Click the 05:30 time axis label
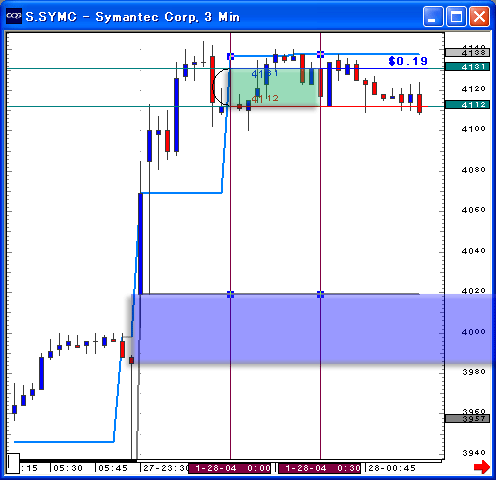Image resolution: width=496 pixels, height=480 pixels. tap(68, 468)
